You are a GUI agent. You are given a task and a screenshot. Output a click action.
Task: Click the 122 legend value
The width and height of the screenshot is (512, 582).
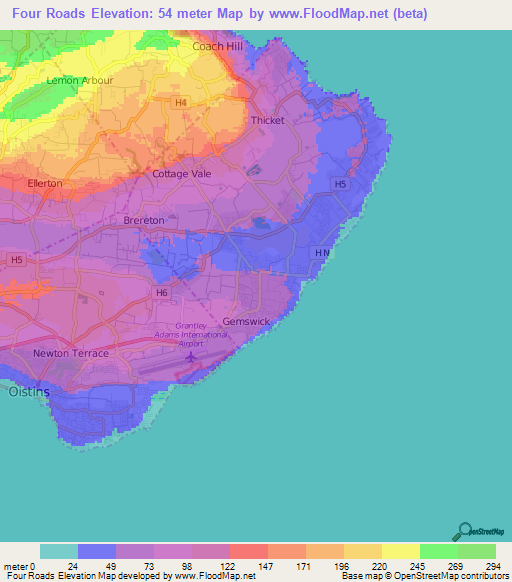point(227,567)
